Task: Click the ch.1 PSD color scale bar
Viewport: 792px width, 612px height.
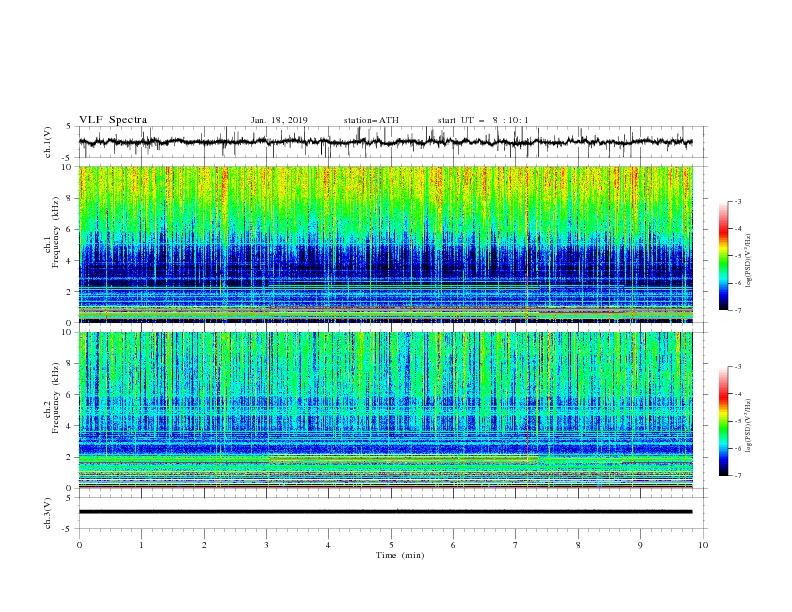Action: (723, 256)
